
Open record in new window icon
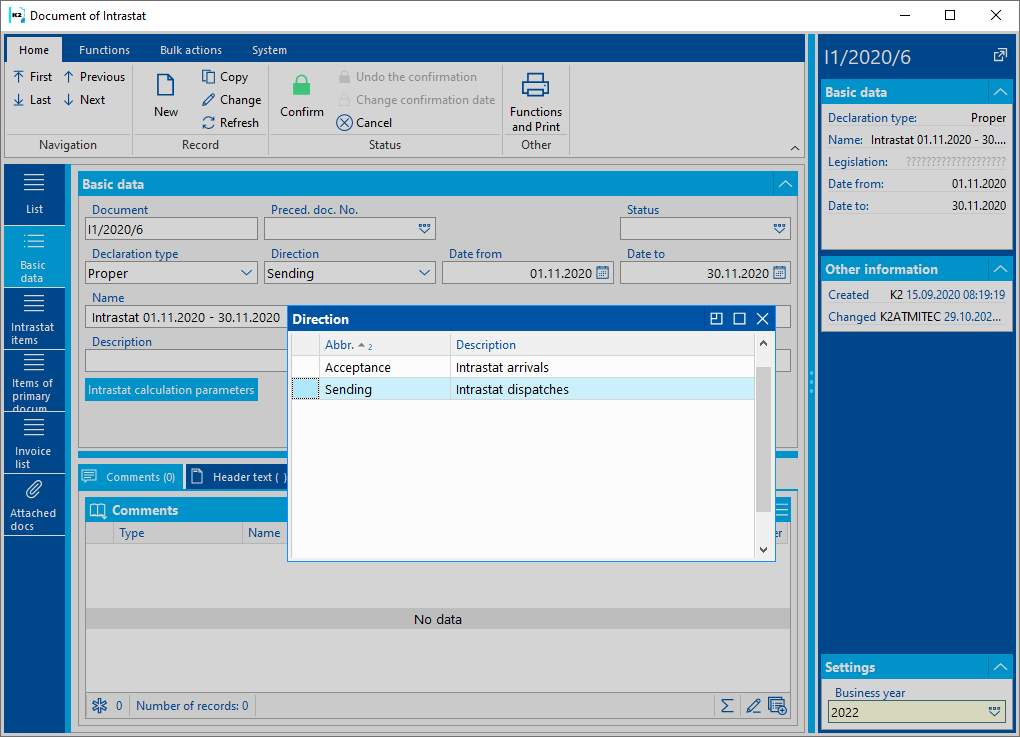[x=1000, y=56]
